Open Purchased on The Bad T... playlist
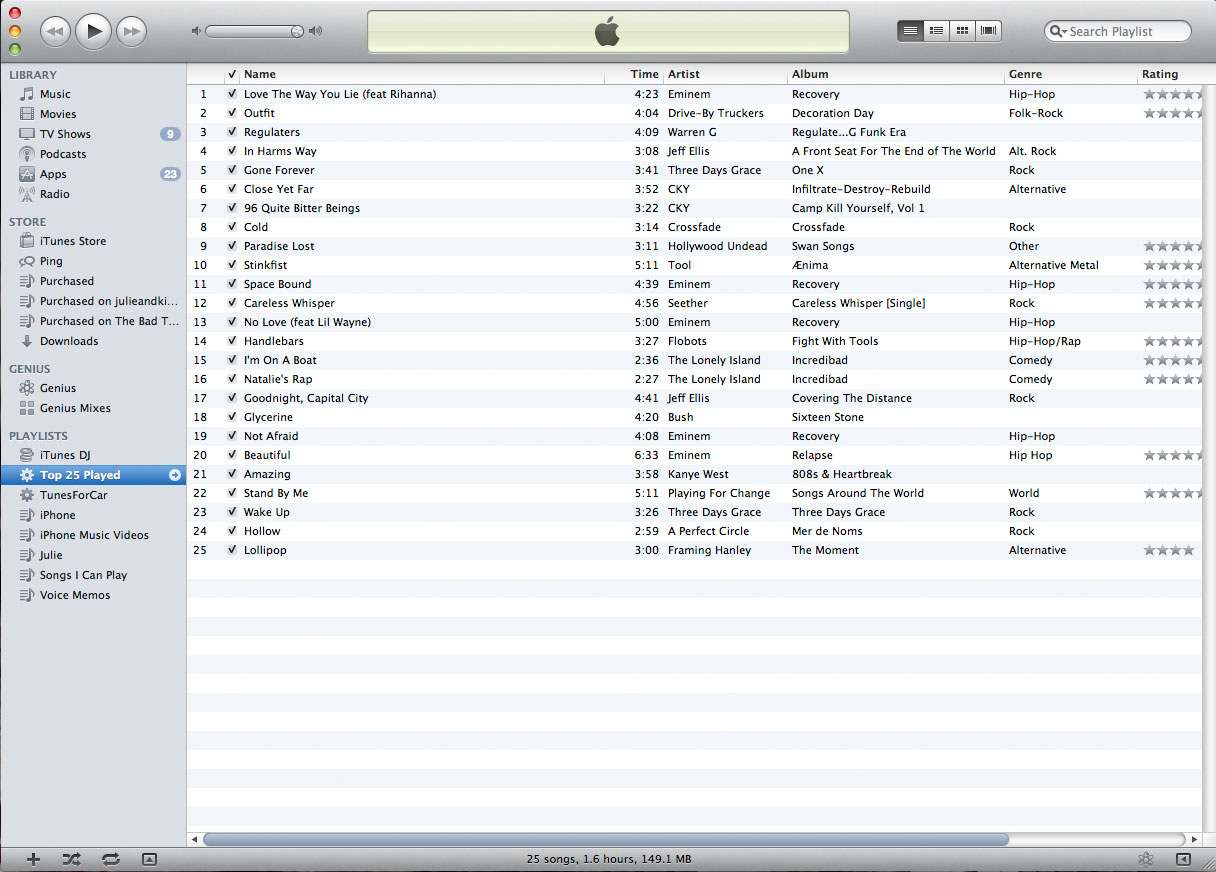 [100, 321]
